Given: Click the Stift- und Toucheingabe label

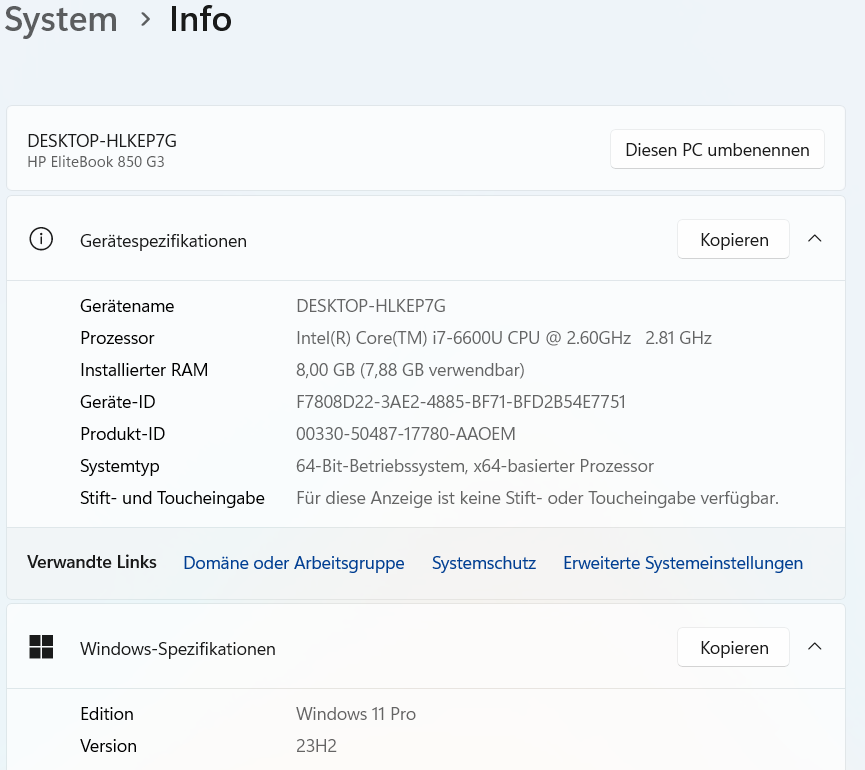Looking at the screenshot, I should click(x=172, y=498).
